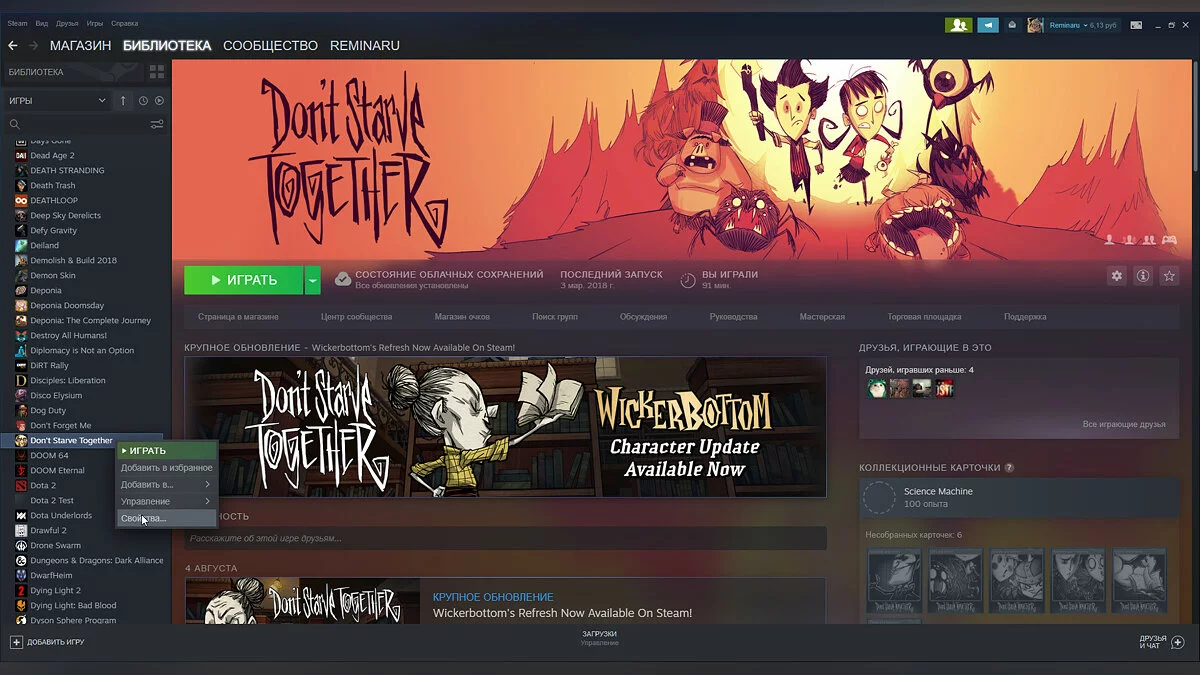The image size is (1200, 675).
Task: Click the DOOM Eternal icon in list
Action: coord(21,470)
